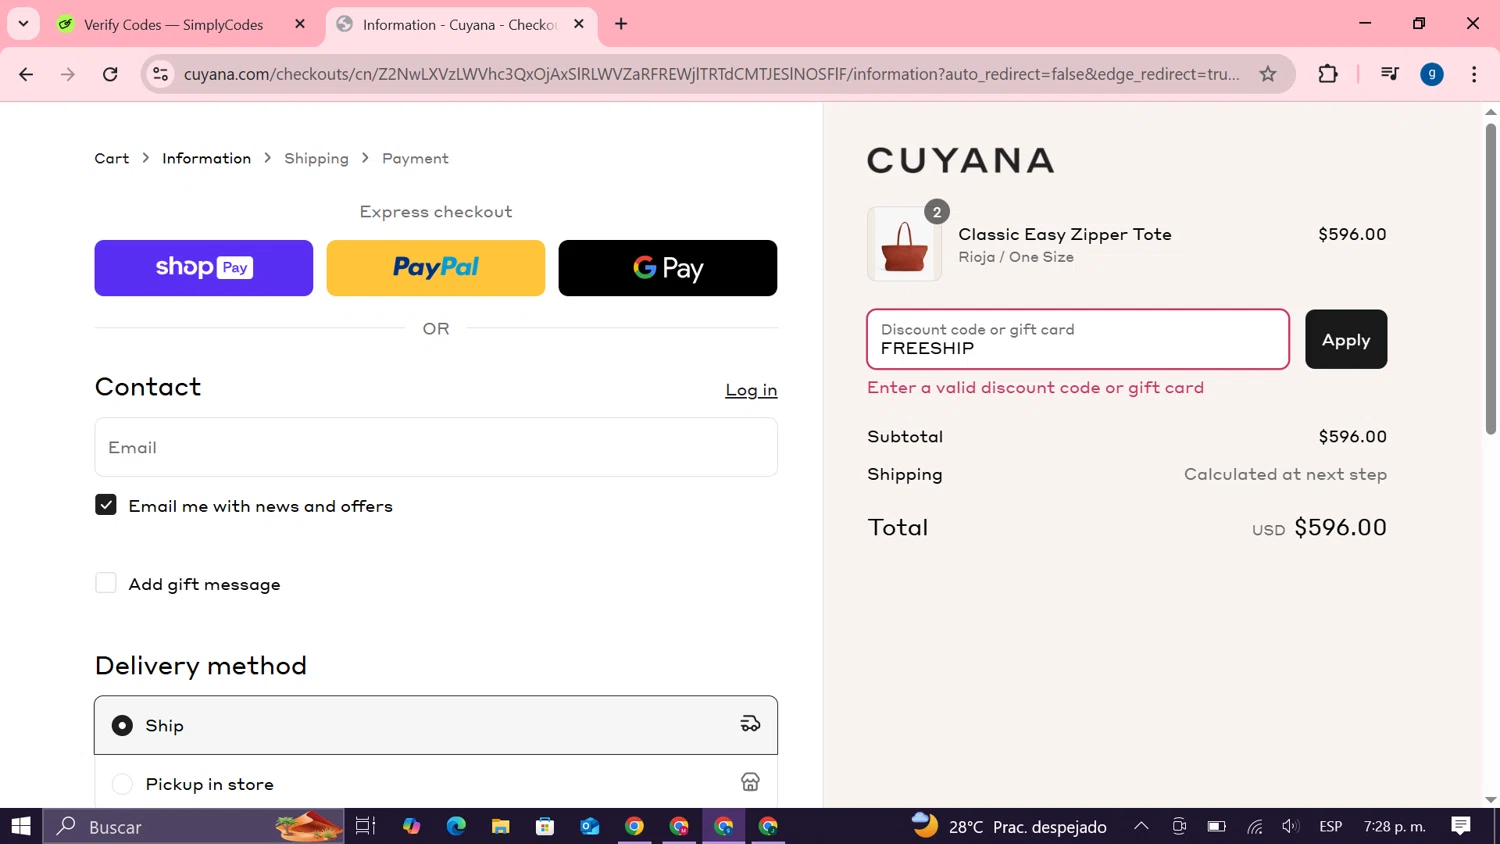The height and width of the screenshot is (844, 1500).
Task: Select Information breadcrumb step
Action: pos(207,158)
